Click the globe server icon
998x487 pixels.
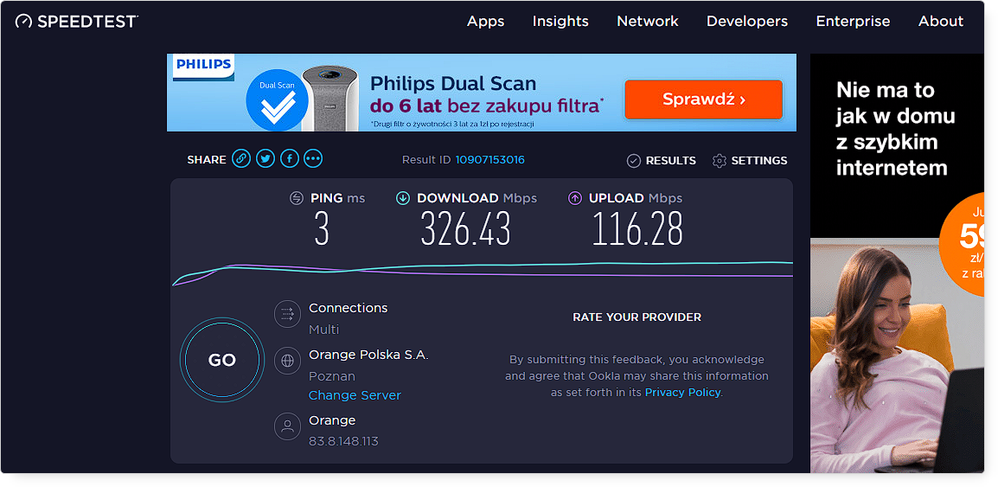pos(287,360)
